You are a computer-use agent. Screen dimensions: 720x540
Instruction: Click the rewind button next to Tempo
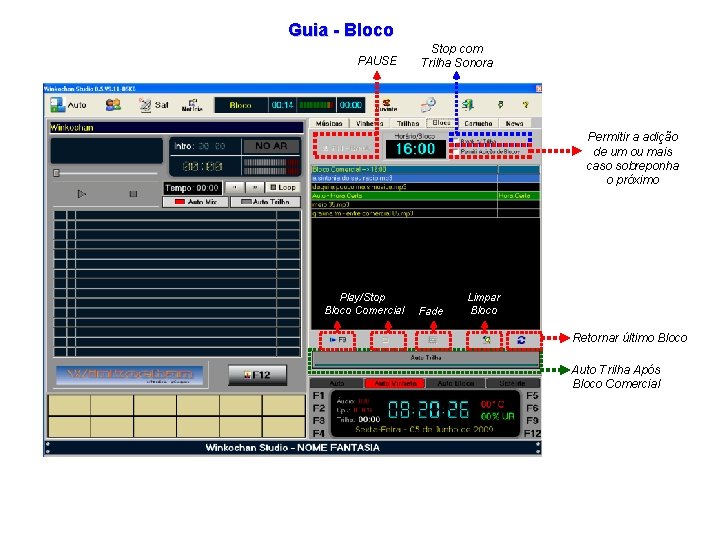pyautogui.click(x=235, y=187)
